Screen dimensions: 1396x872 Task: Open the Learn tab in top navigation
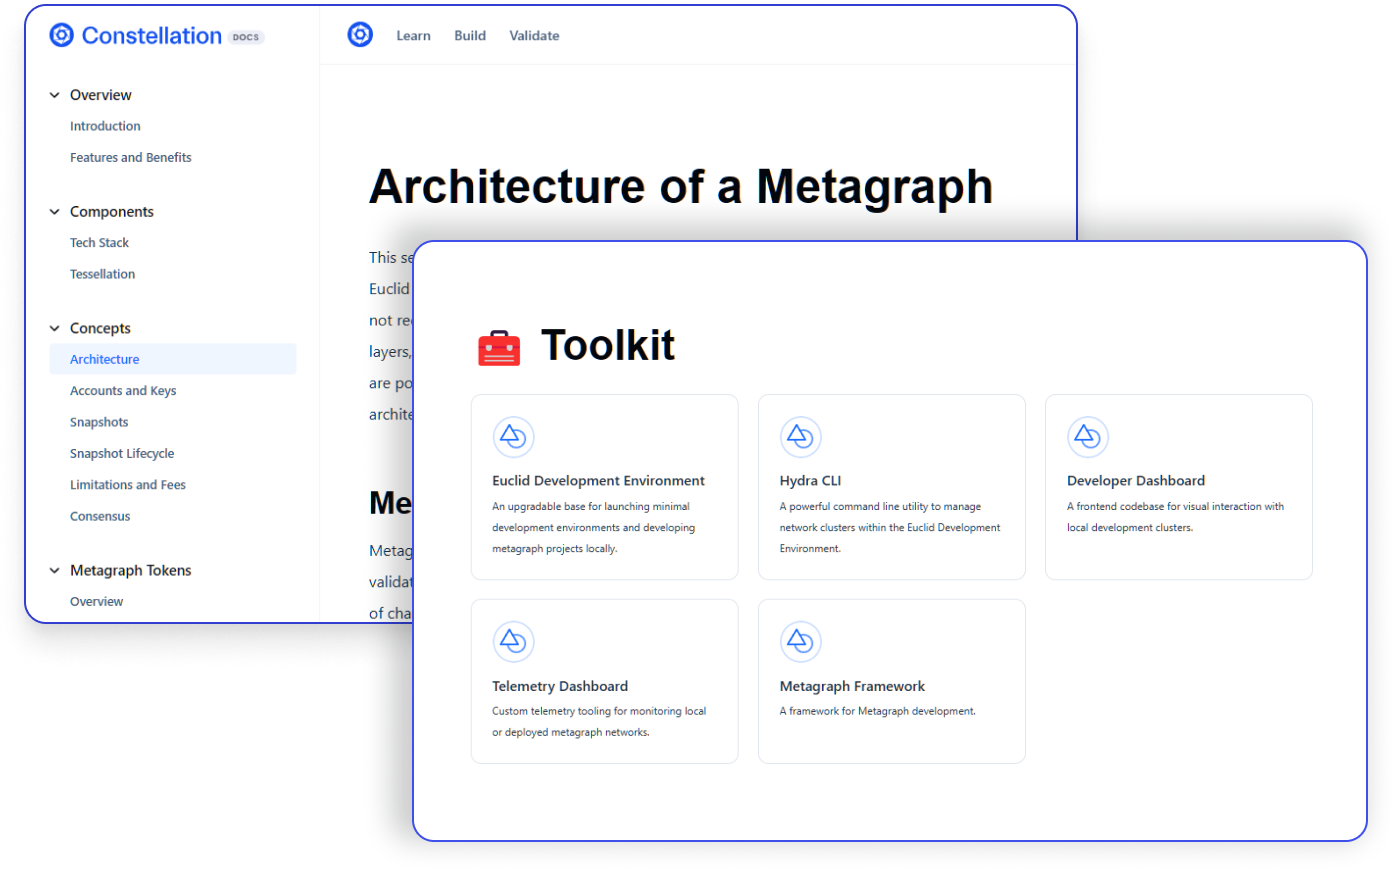(x=413, y=36)
